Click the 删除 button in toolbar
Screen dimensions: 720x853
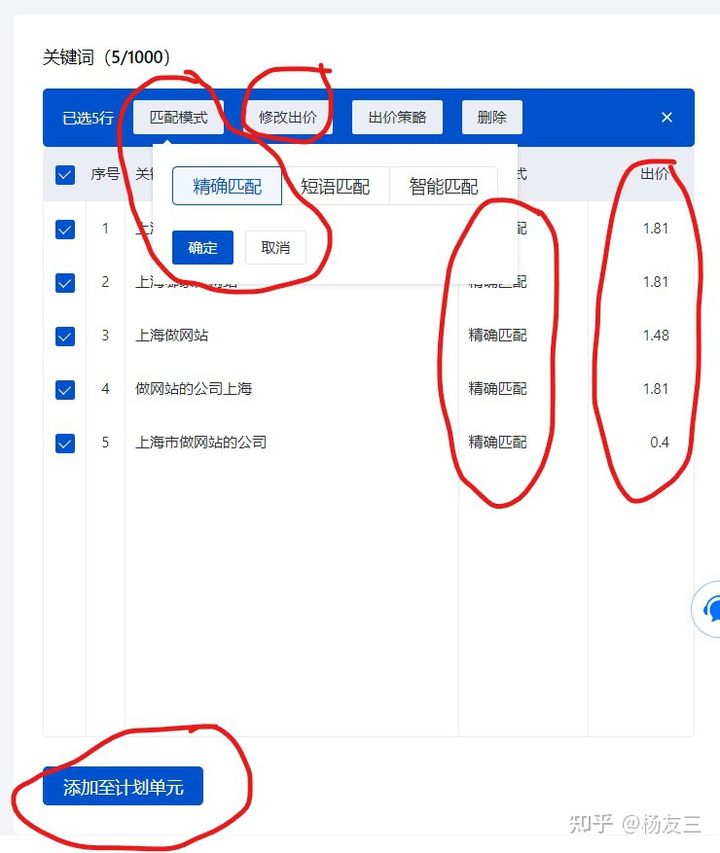[492, 117]
